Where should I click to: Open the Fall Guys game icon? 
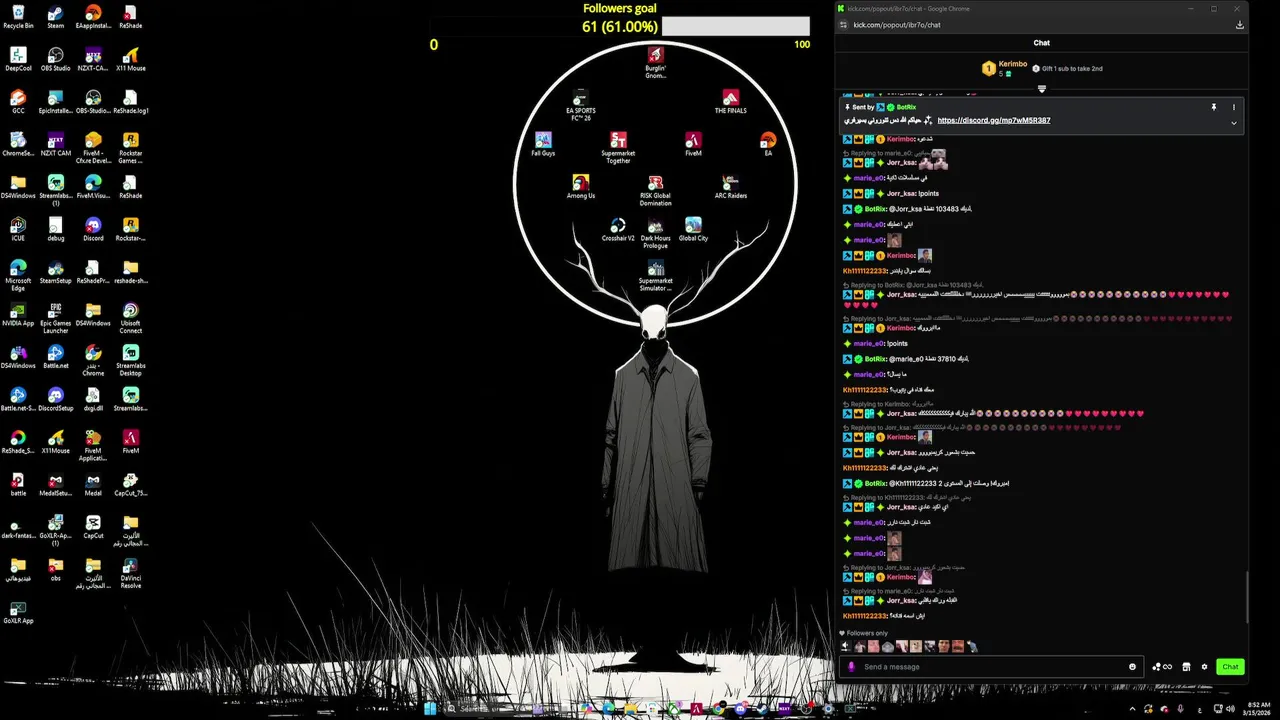(543, 144)
